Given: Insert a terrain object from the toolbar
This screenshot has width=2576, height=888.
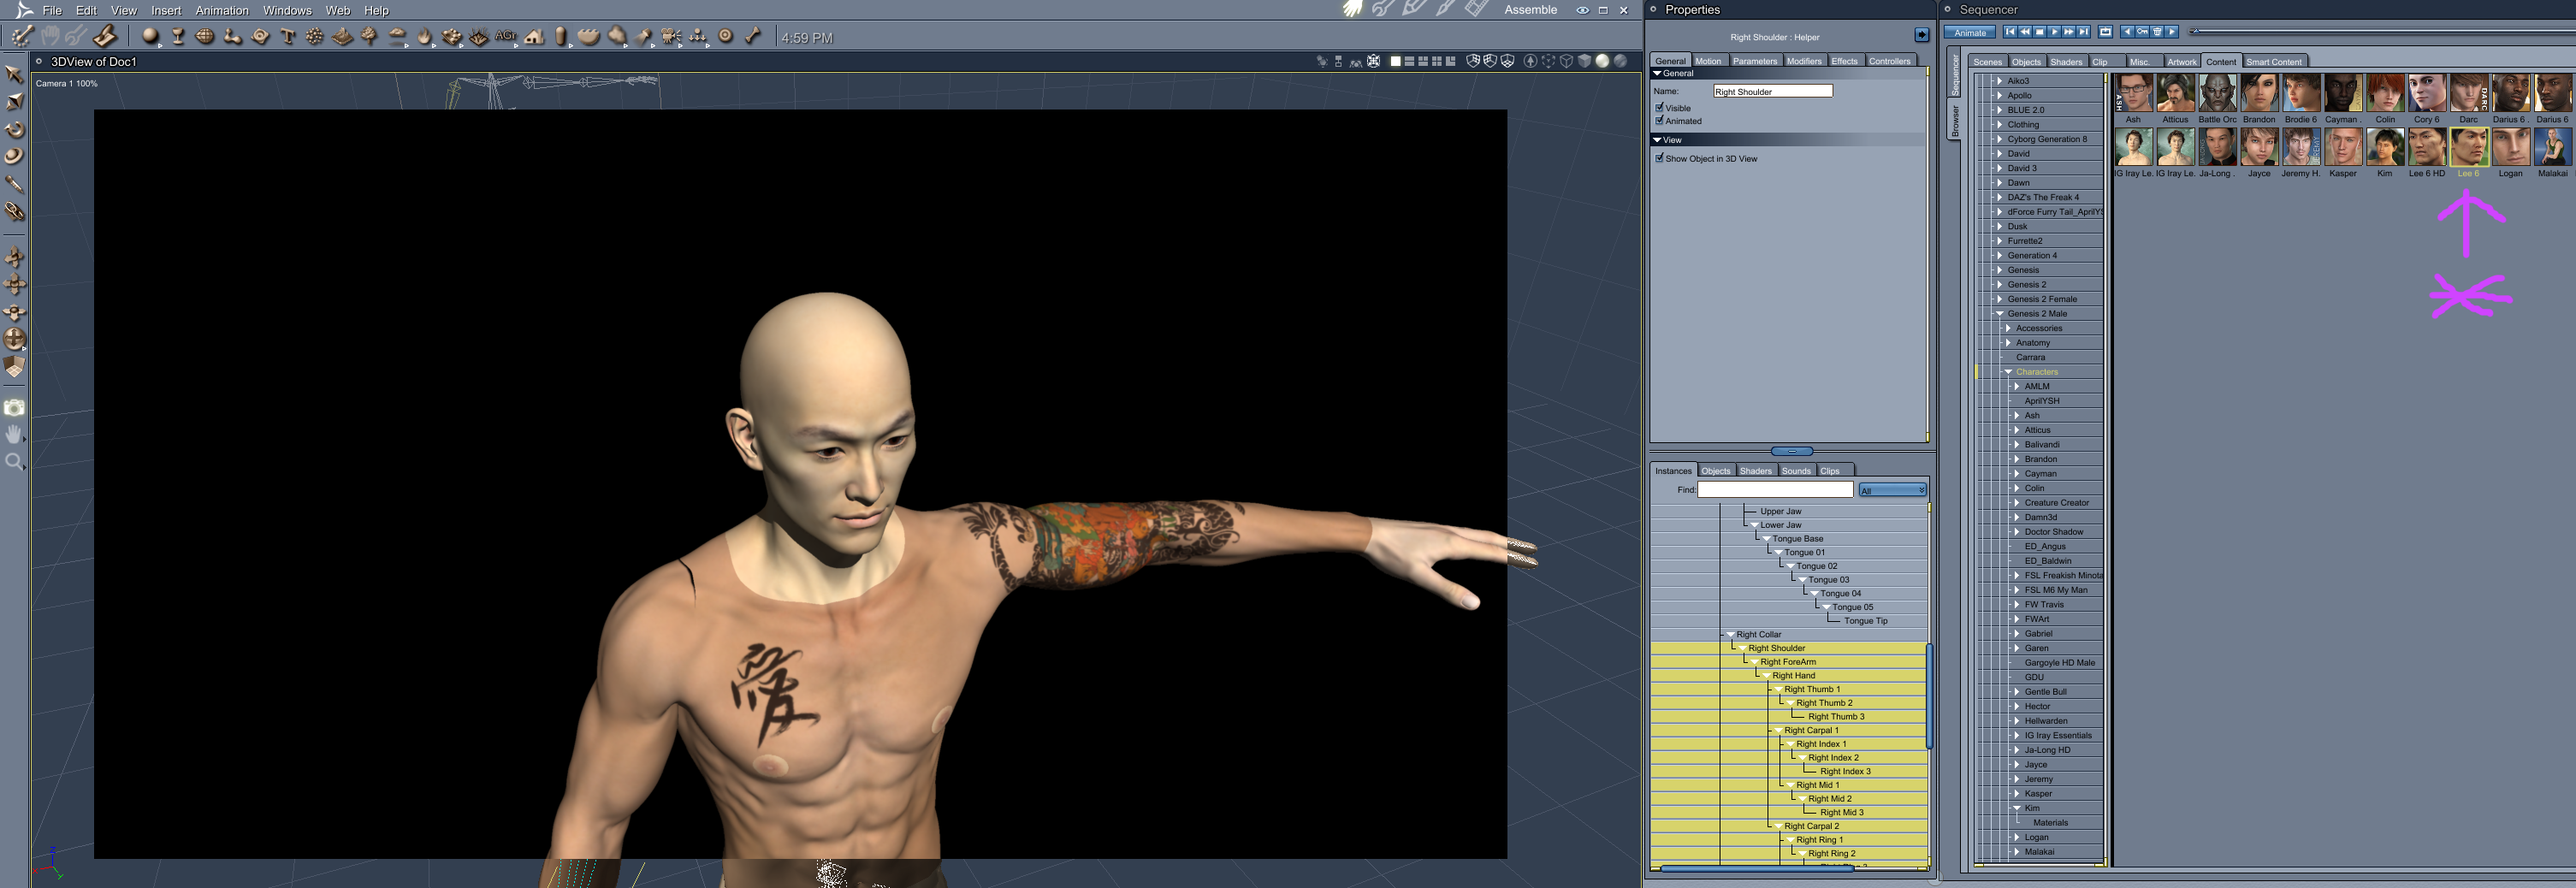Looking at the screenshot, I should (x=343, y=37).
